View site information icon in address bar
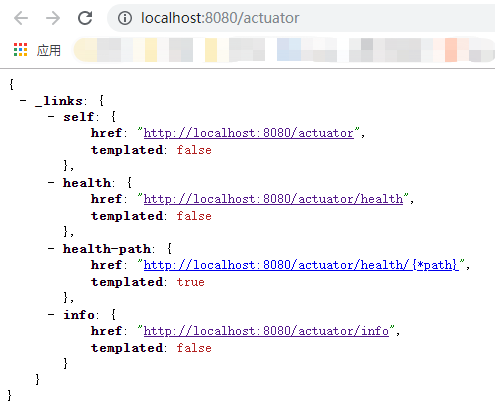 point(125,18)
